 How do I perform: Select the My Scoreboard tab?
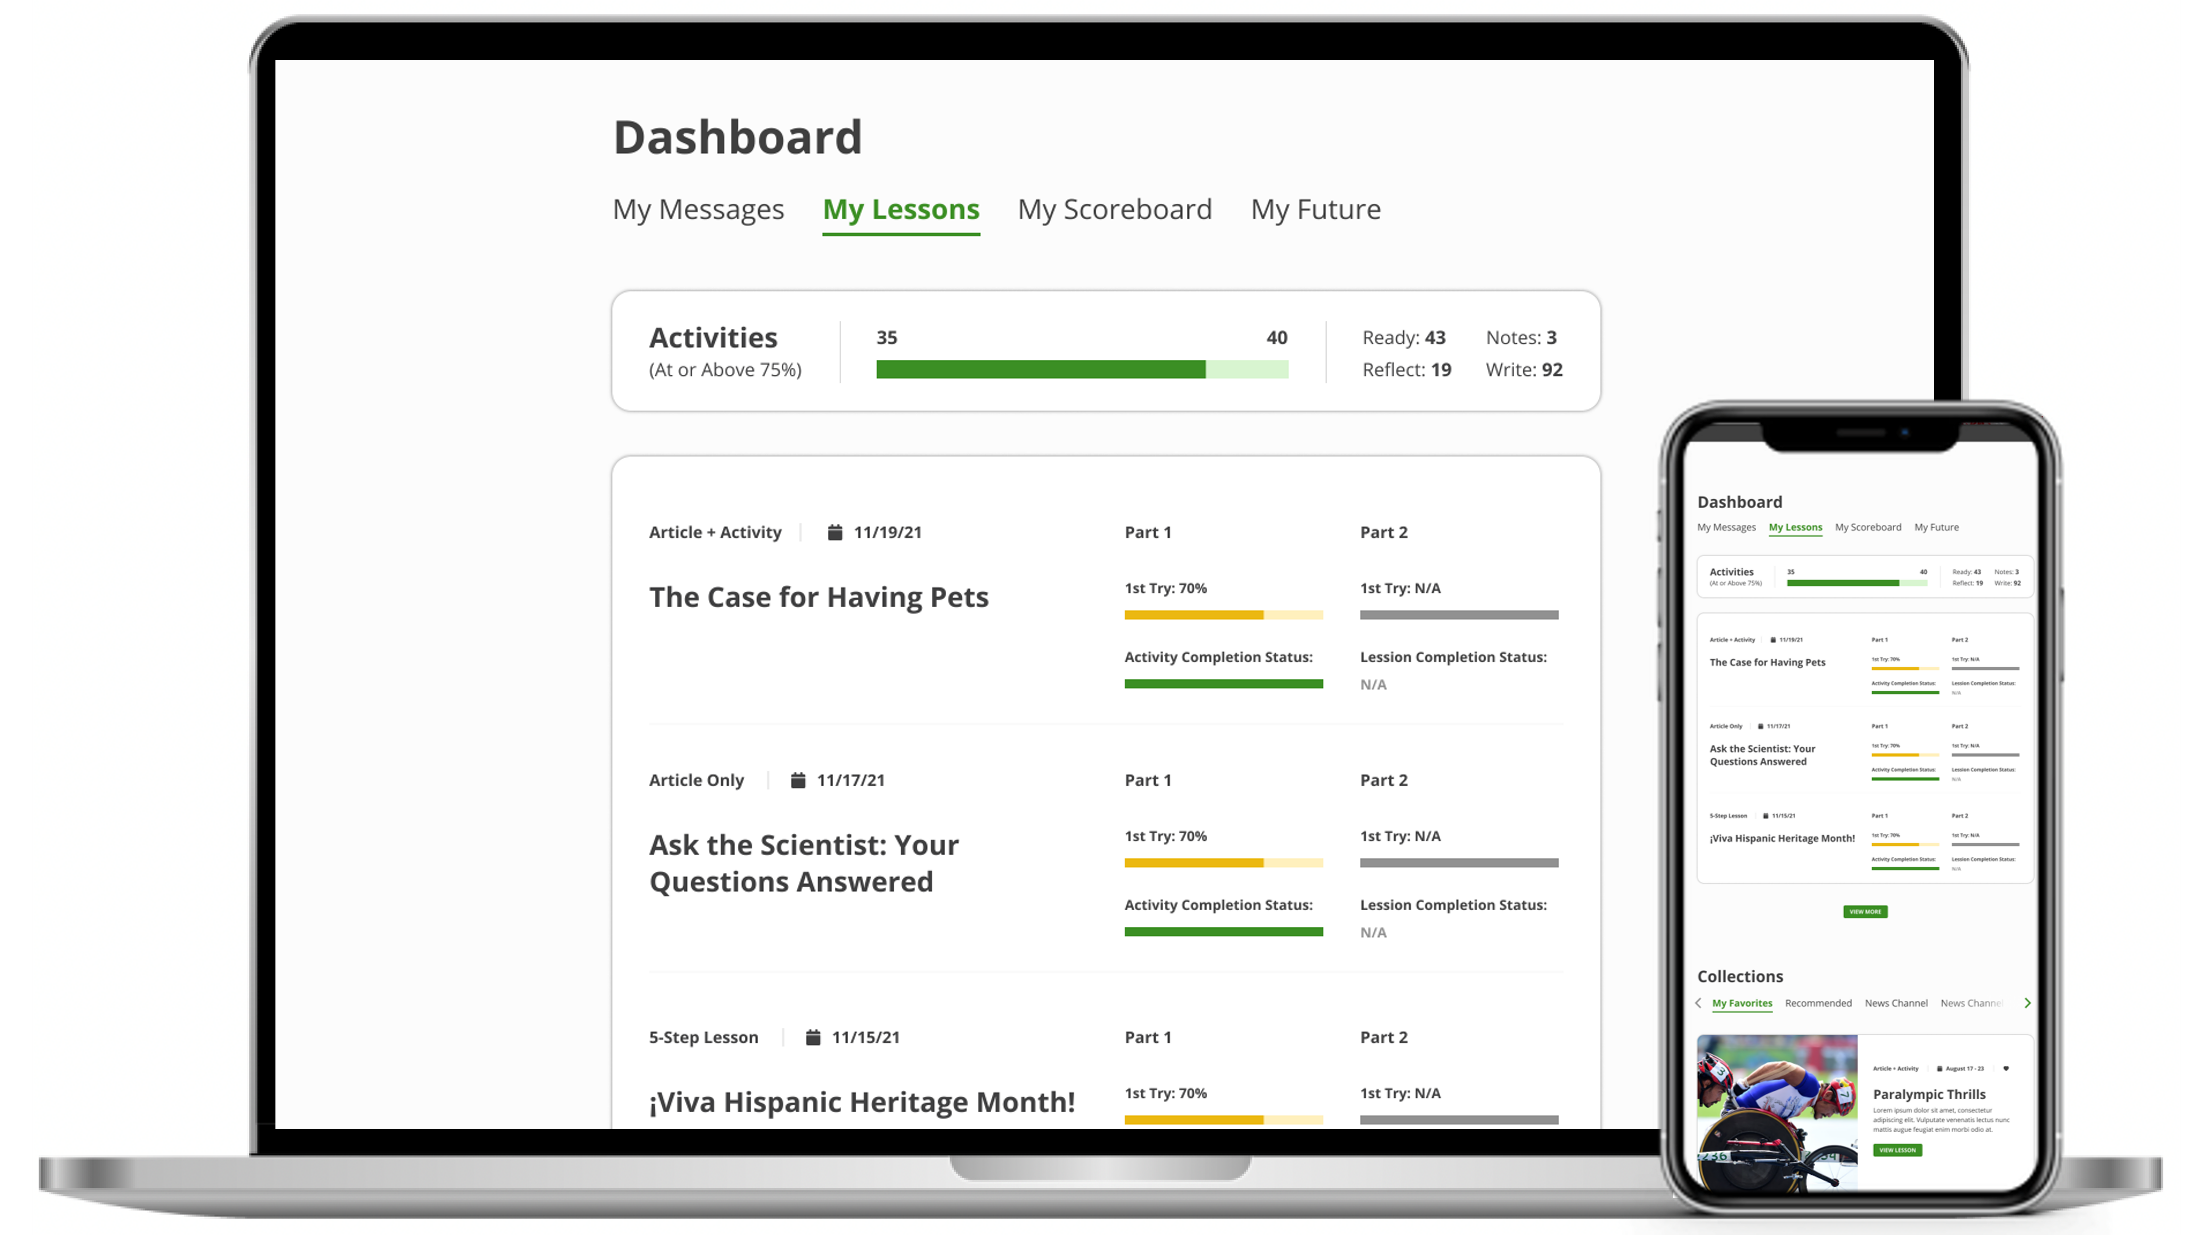pyautogui.click(x=1115, y=209)
